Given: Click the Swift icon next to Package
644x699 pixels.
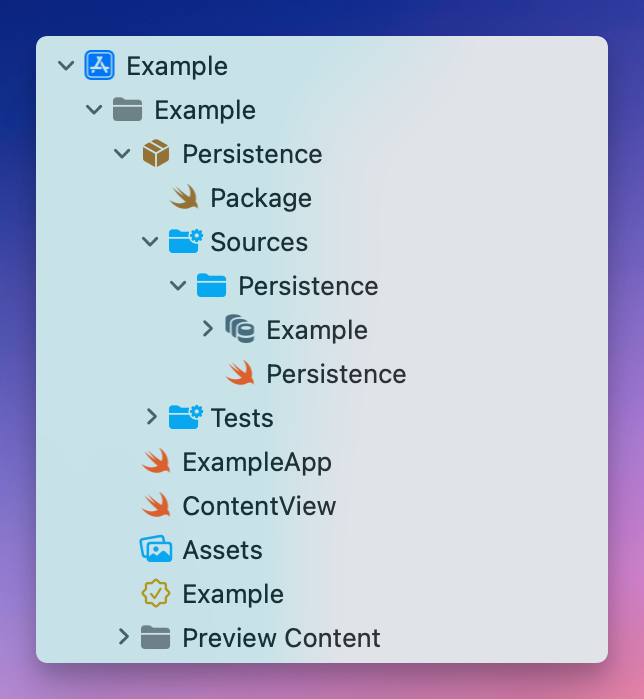Looking at the screenshot, I should (x=184, y=198).
